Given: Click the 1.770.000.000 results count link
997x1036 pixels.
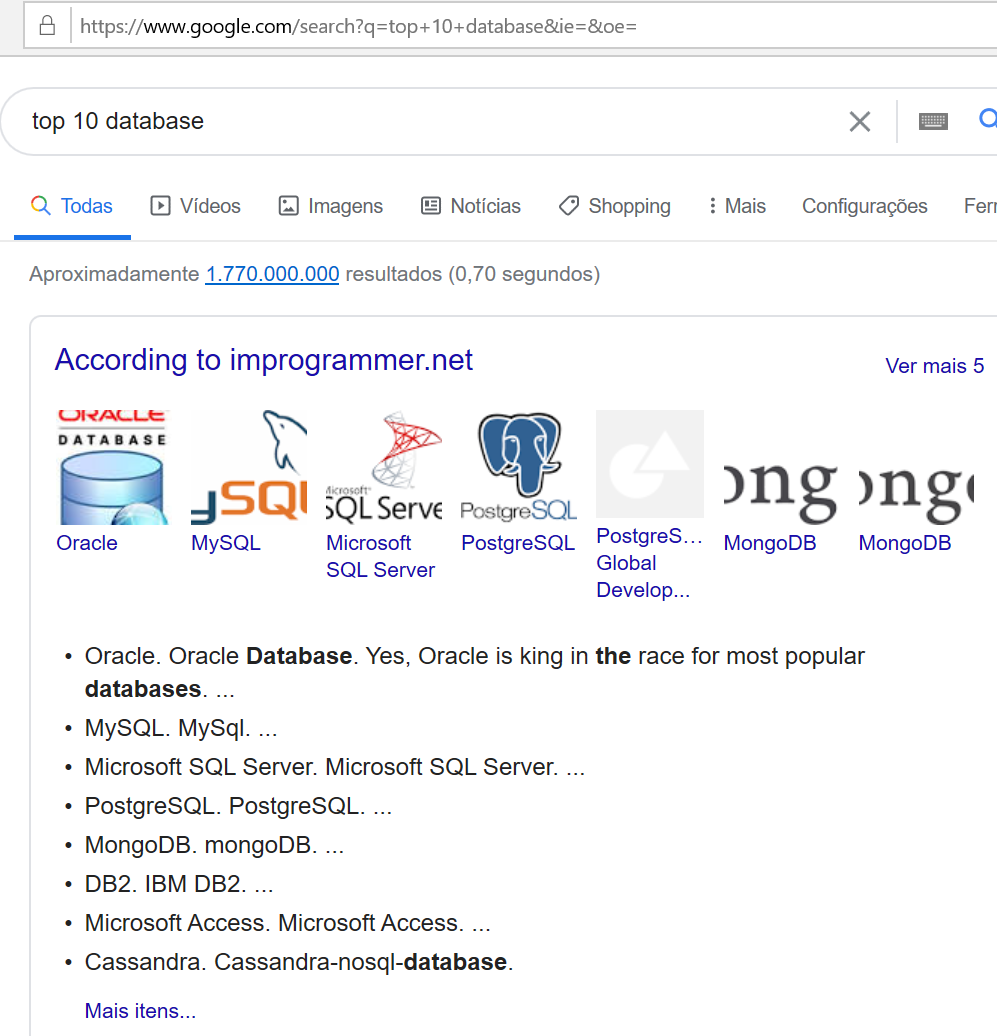Looking at the screenshot, I should point(272,274).
